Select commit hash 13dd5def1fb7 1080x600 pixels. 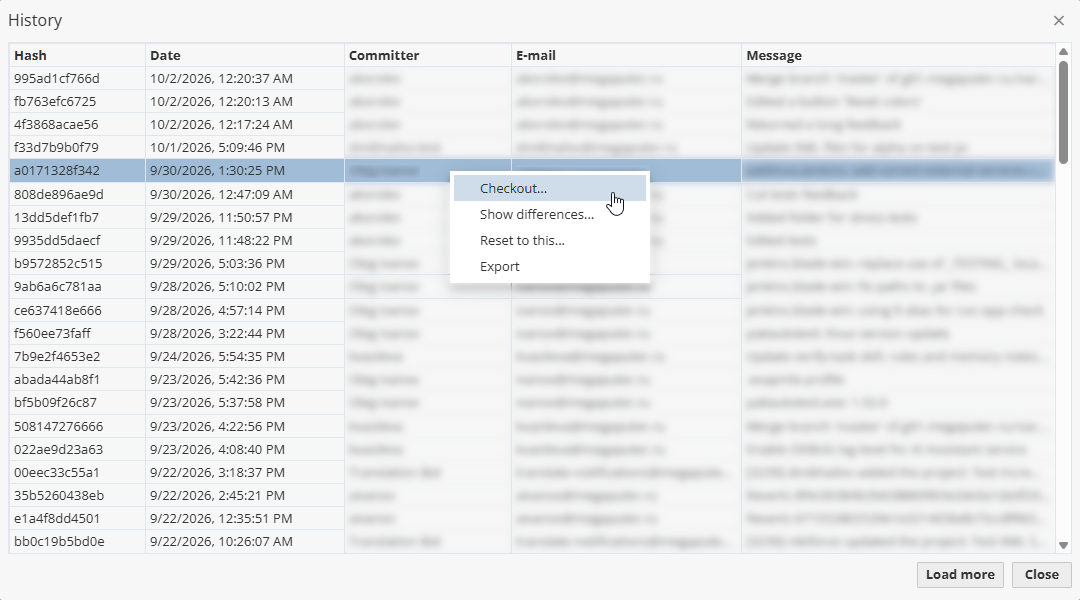tap(56, 217)
